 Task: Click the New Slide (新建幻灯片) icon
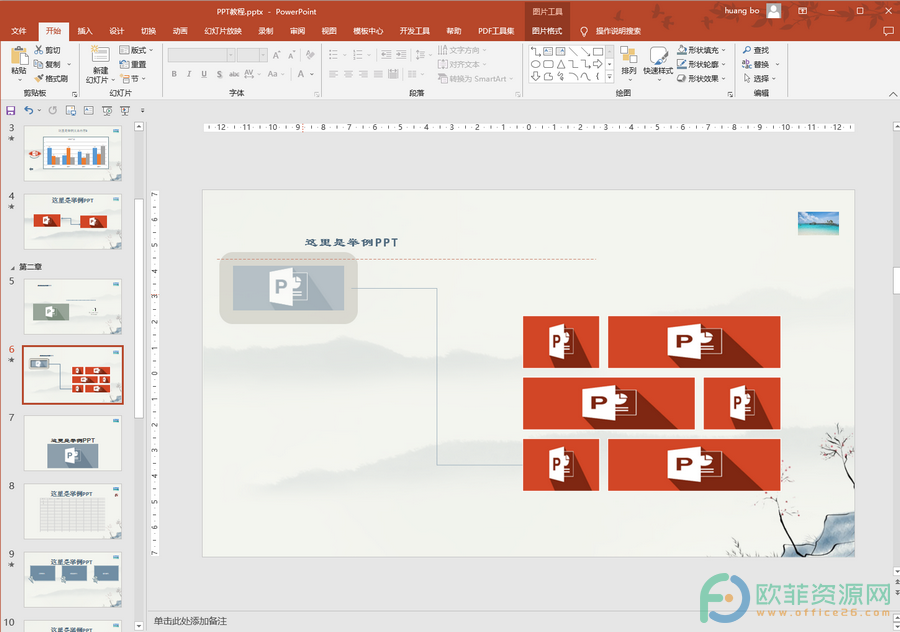coord(100,55)
